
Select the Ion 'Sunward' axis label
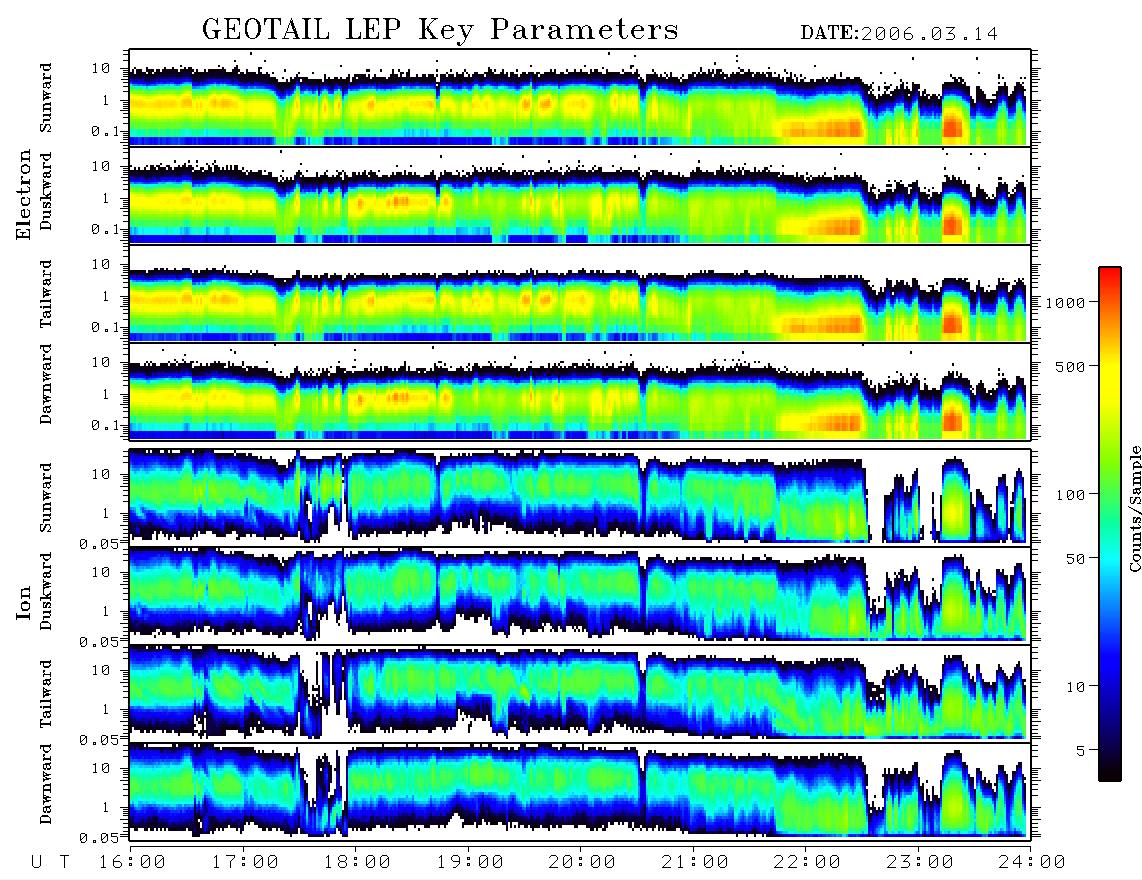point(46,498)
